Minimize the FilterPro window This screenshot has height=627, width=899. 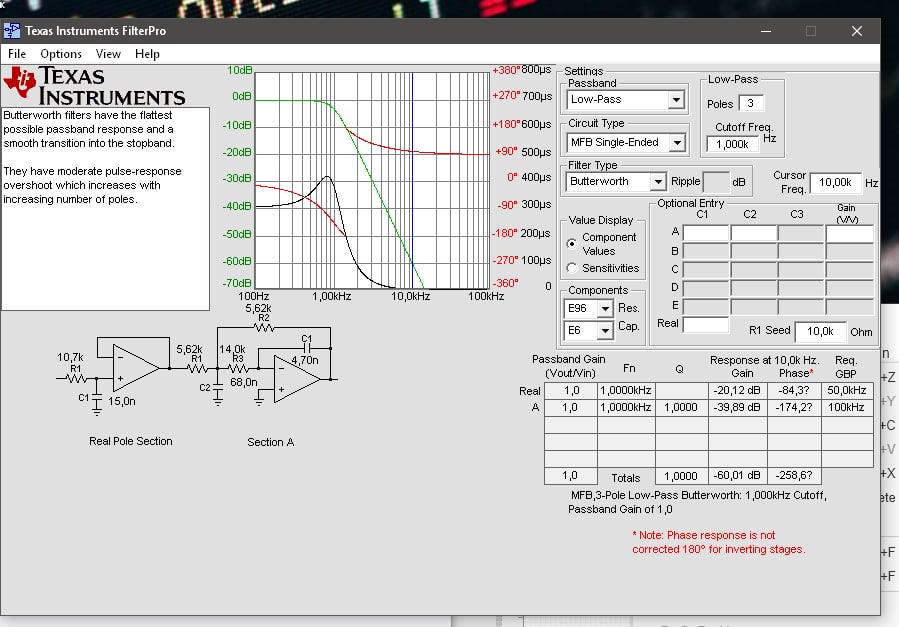coord(766,31)
